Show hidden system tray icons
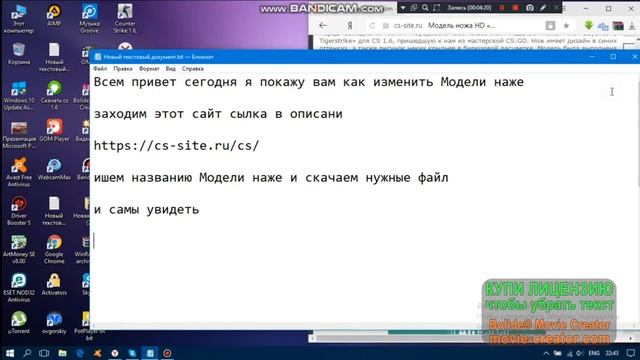640x360 pixels. 546,353
